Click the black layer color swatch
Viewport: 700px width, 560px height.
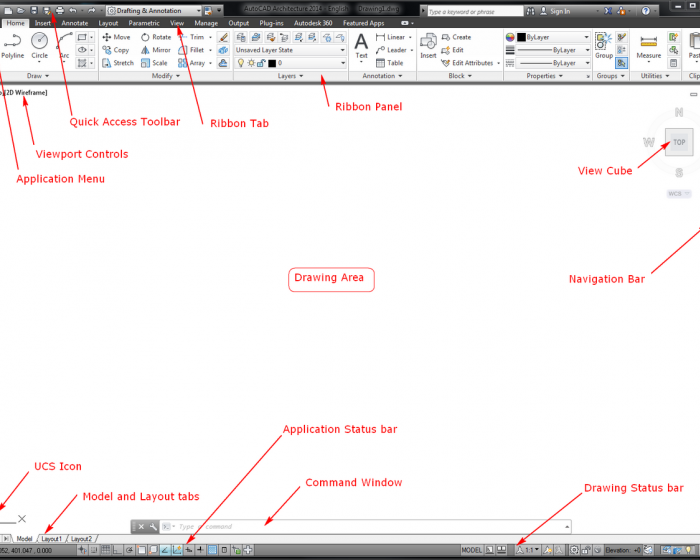(x=272, y=63)
